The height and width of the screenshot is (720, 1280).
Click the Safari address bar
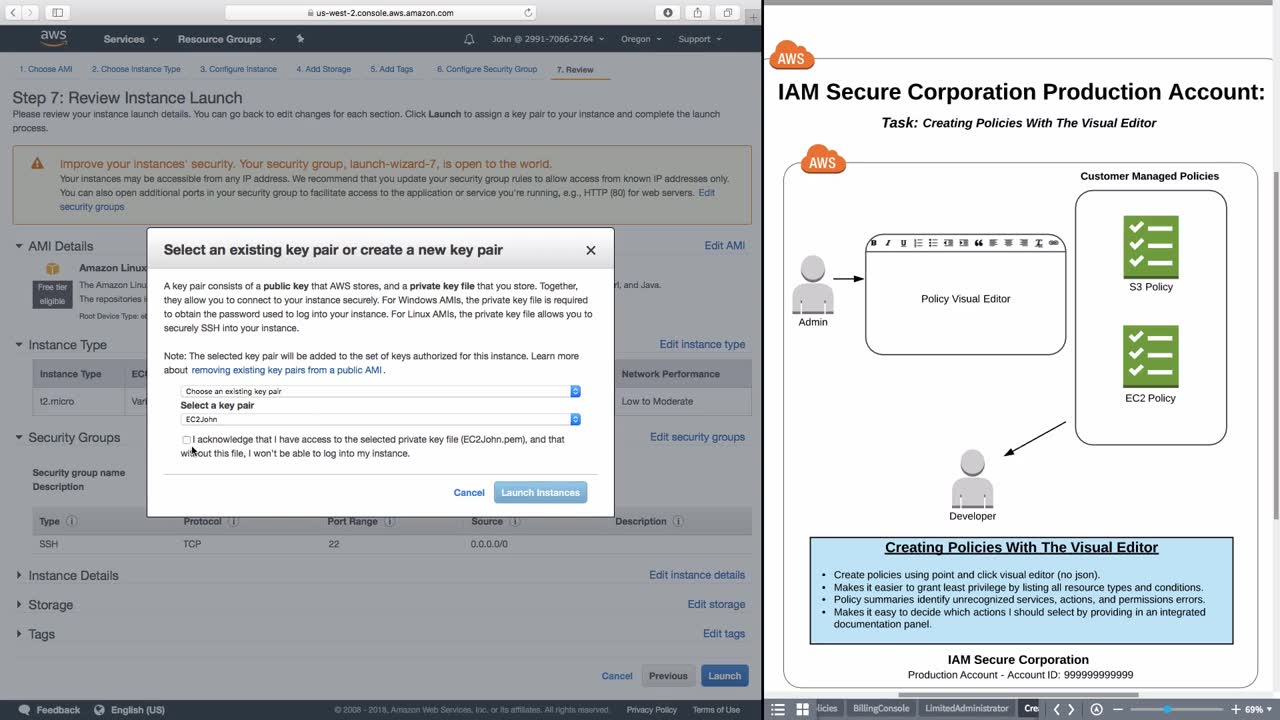[x=380, y=13]
